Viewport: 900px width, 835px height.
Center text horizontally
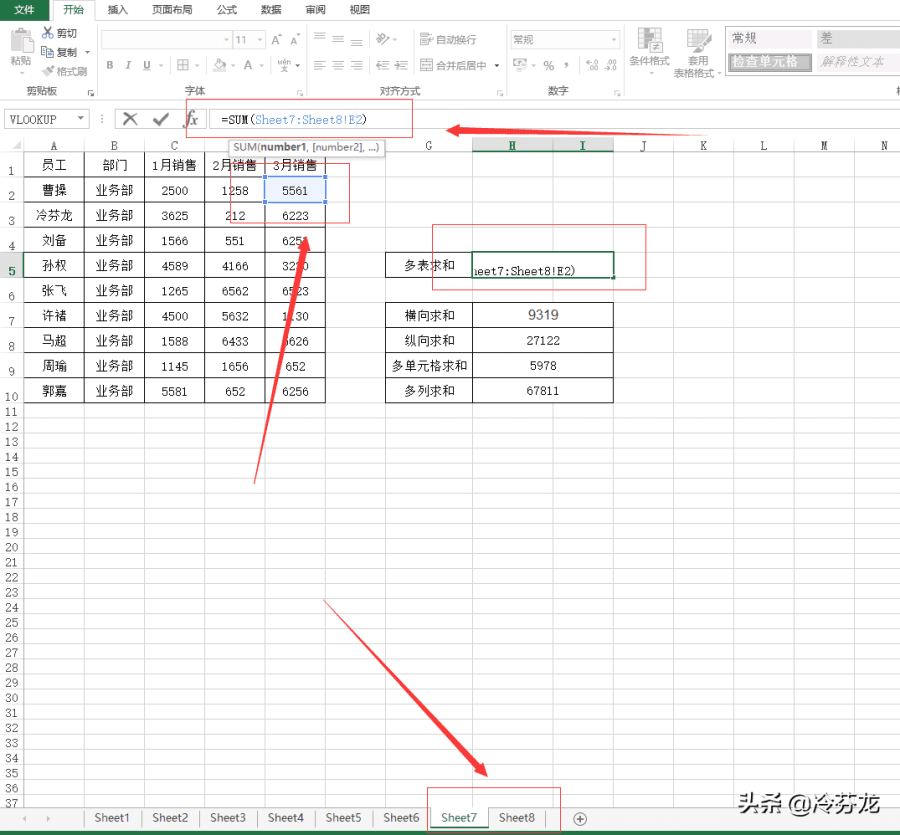[338, 65]
